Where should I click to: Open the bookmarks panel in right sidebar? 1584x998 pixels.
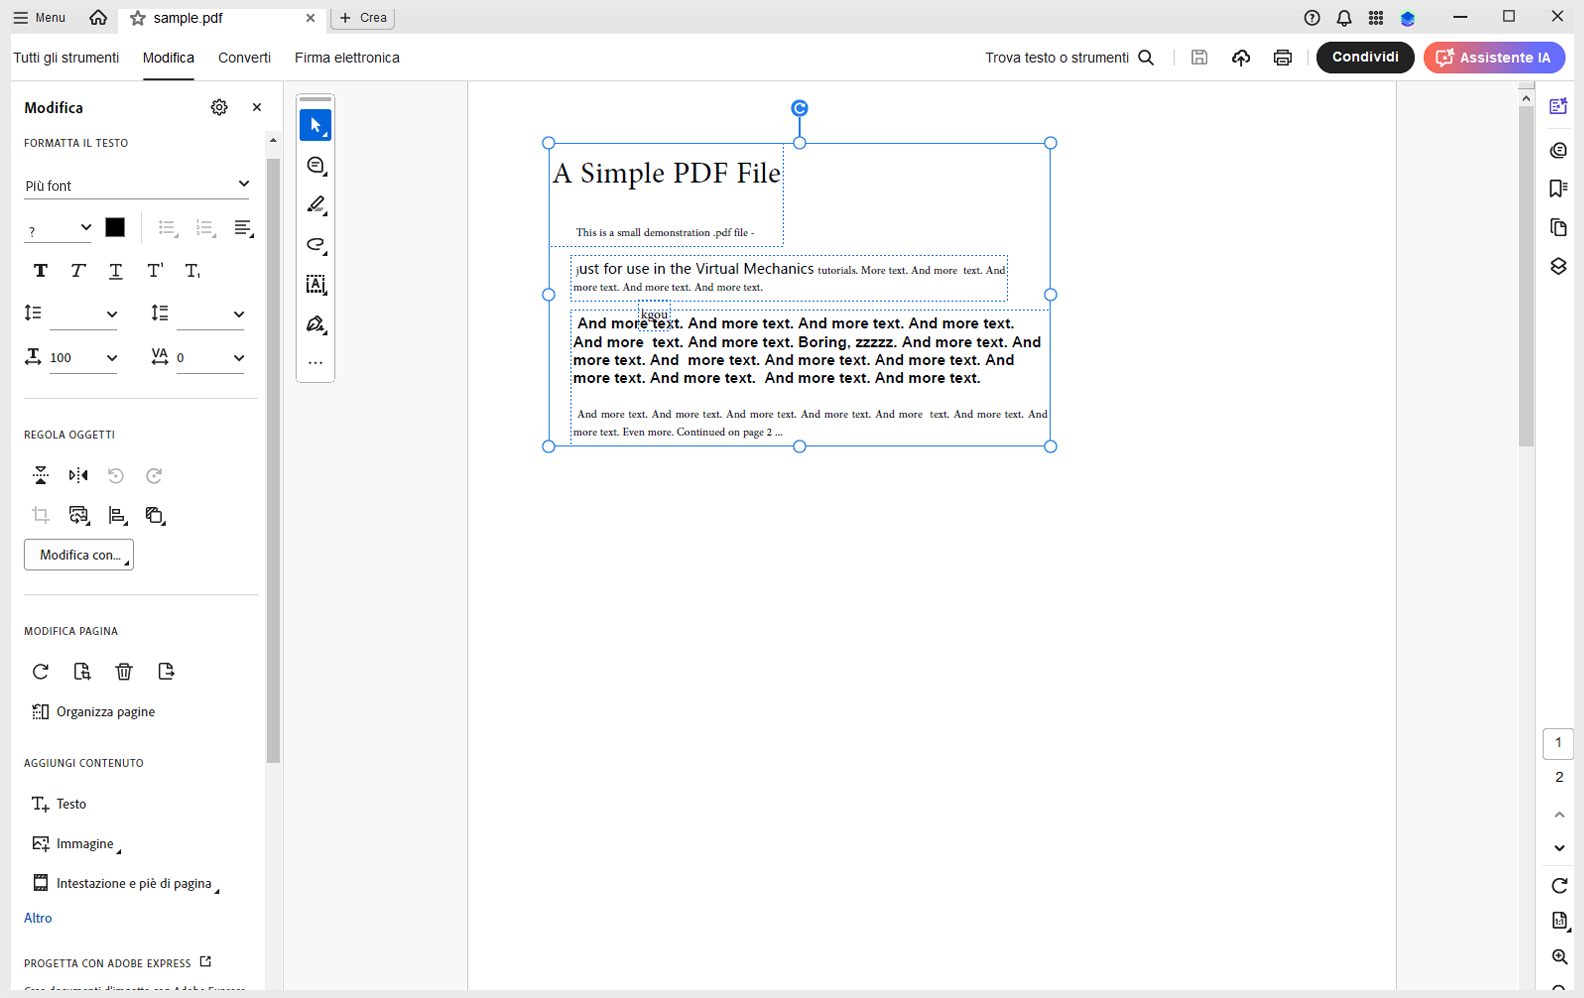click(x=1558, y=189)
